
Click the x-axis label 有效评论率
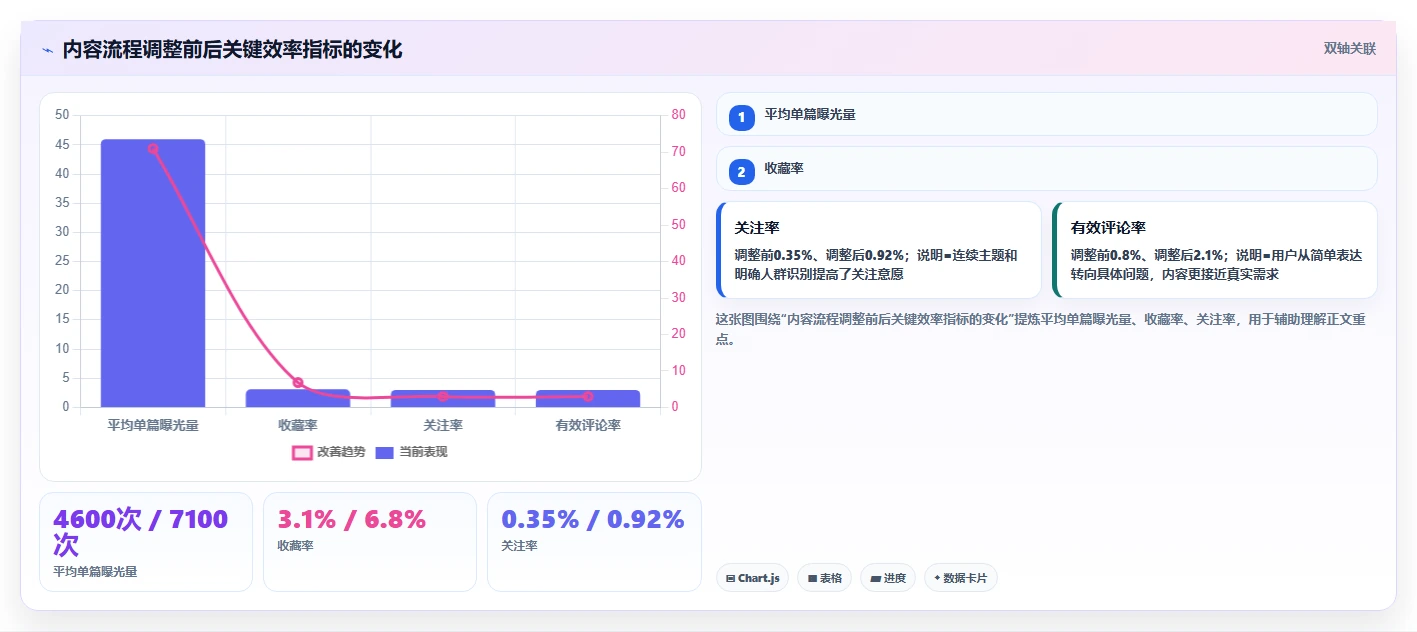588,425
